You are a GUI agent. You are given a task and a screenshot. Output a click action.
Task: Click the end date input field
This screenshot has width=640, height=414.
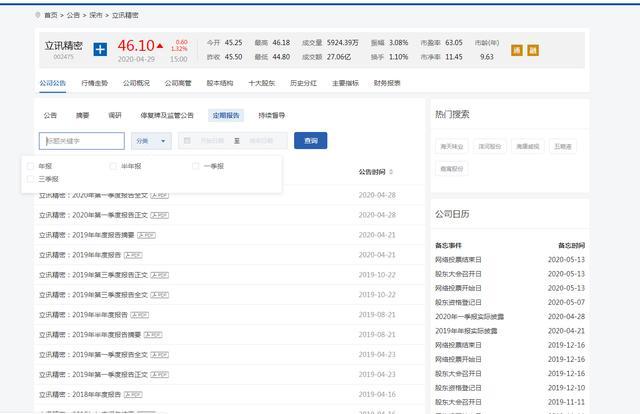click(261, 140)
